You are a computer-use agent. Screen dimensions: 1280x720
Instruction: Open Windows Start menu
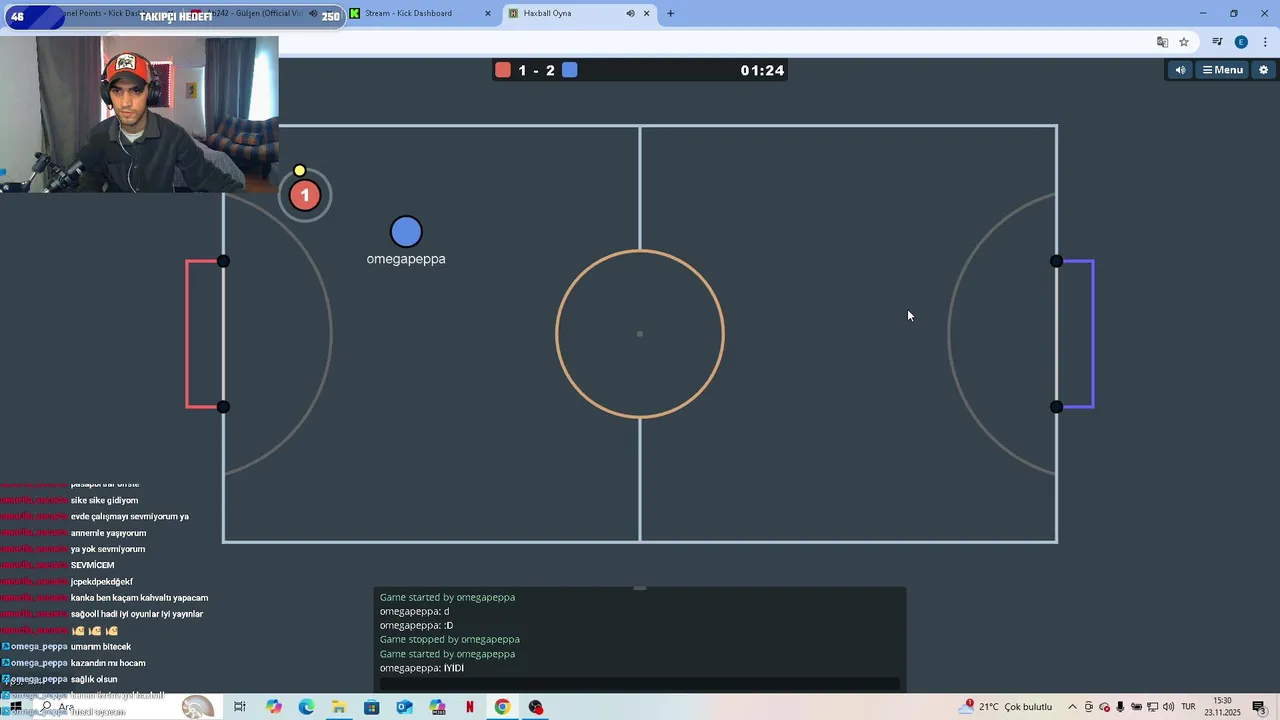[15, 707]
